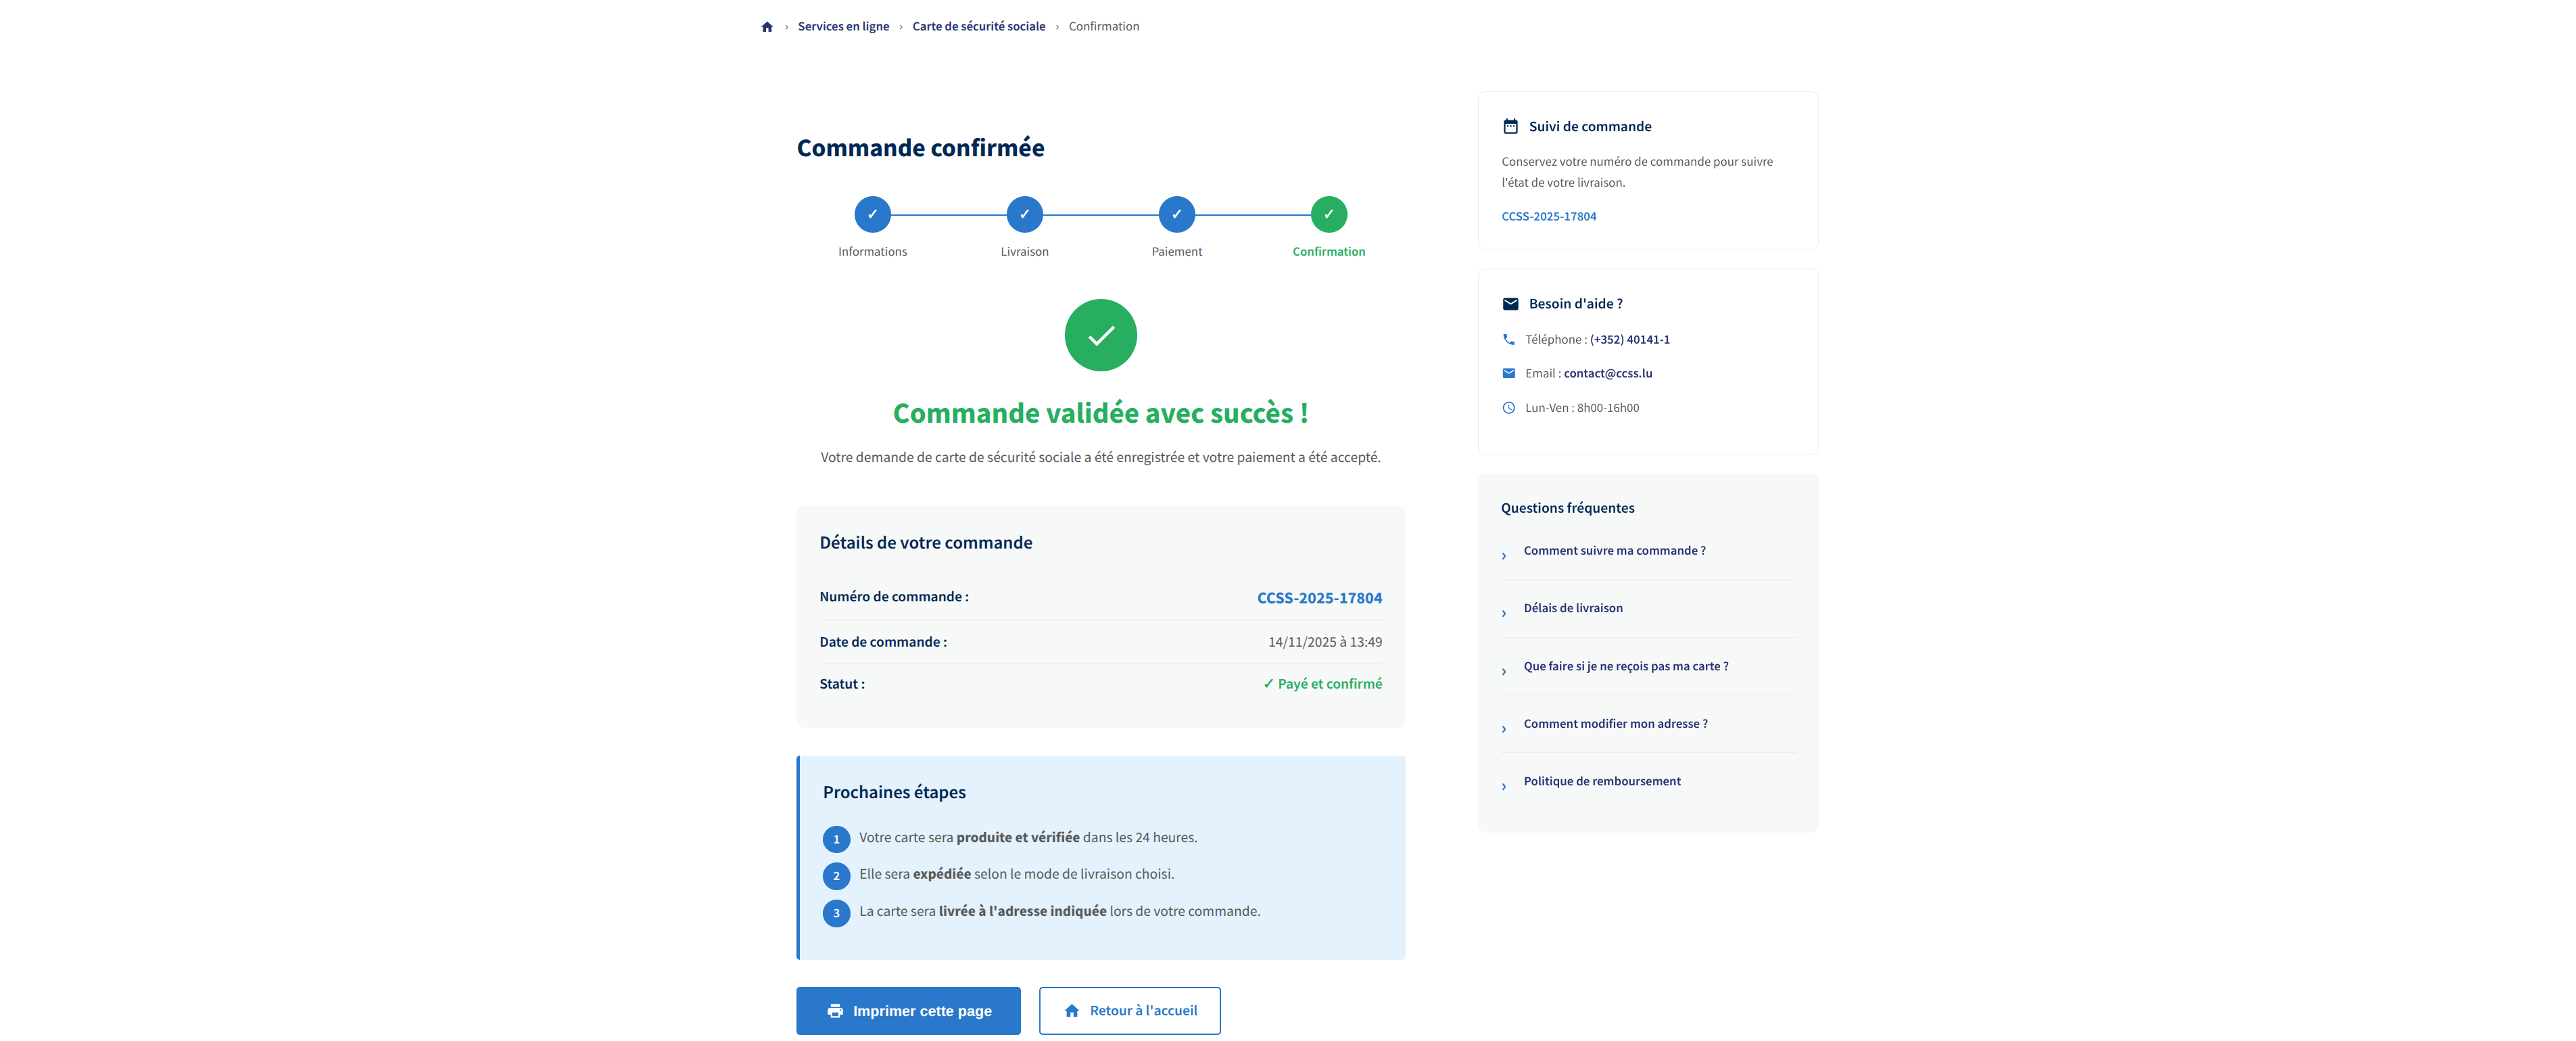Expand the 'Délais de livraison' FAQ item

(1572, 608)
